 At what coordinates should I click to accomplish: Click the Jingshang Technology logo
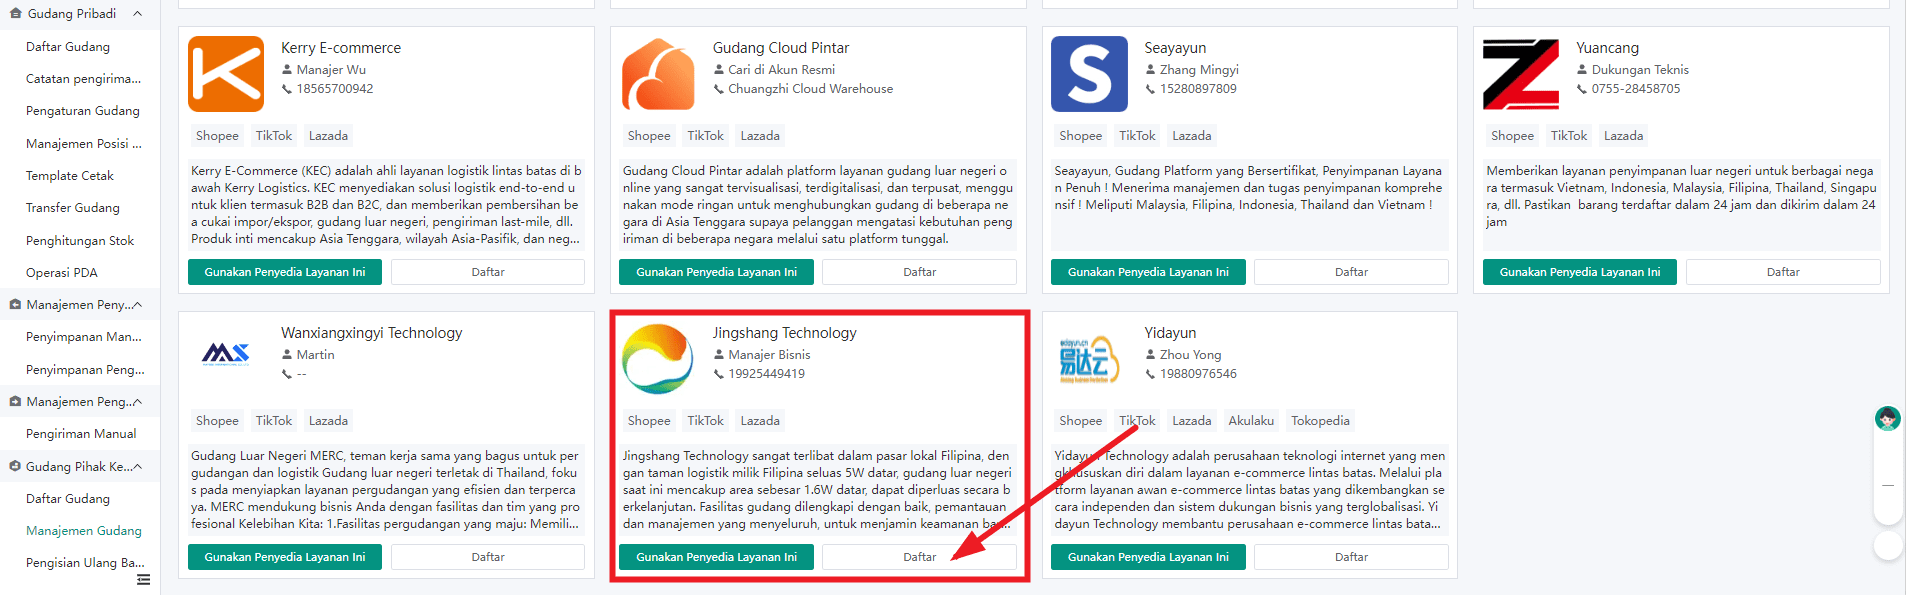(x=658, y=359)
